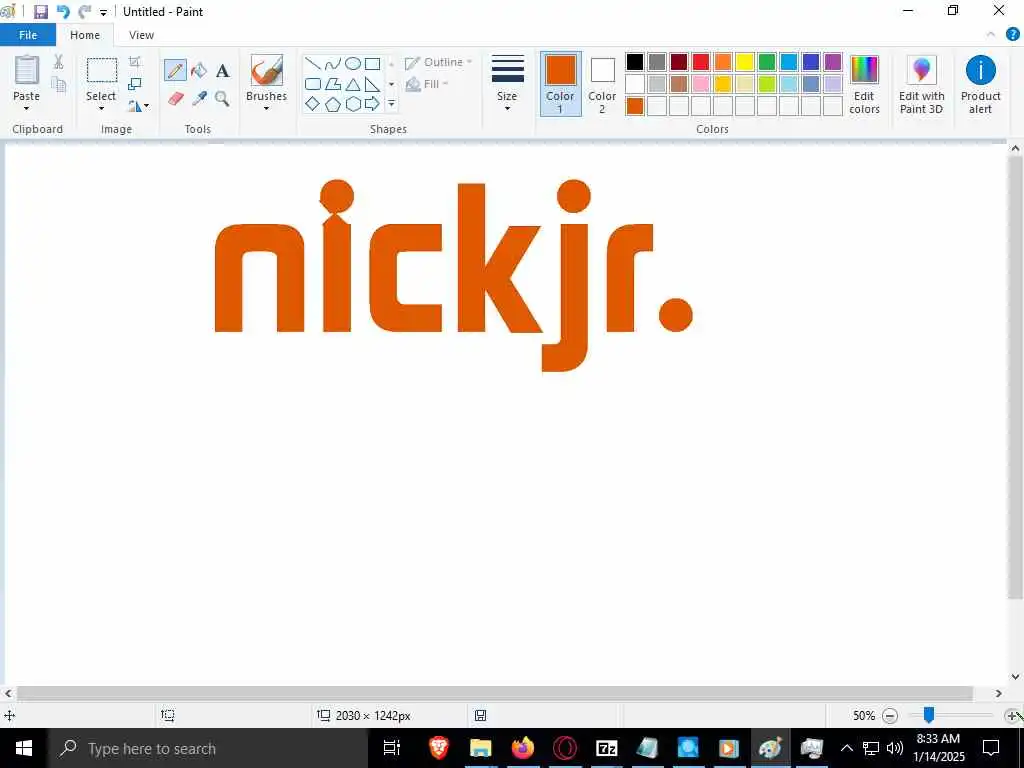The height and width of the screenshot is (768, 1024).
Task: Choose the Oval shape
Action: (x=353, y=63)
